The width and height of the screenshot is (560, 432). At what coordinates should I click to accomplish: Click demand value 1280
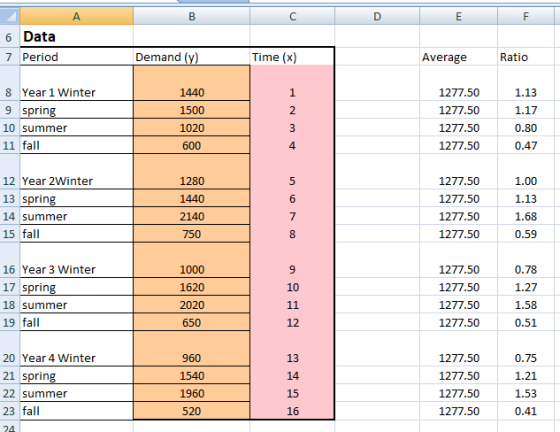click(x=192, y=171)
